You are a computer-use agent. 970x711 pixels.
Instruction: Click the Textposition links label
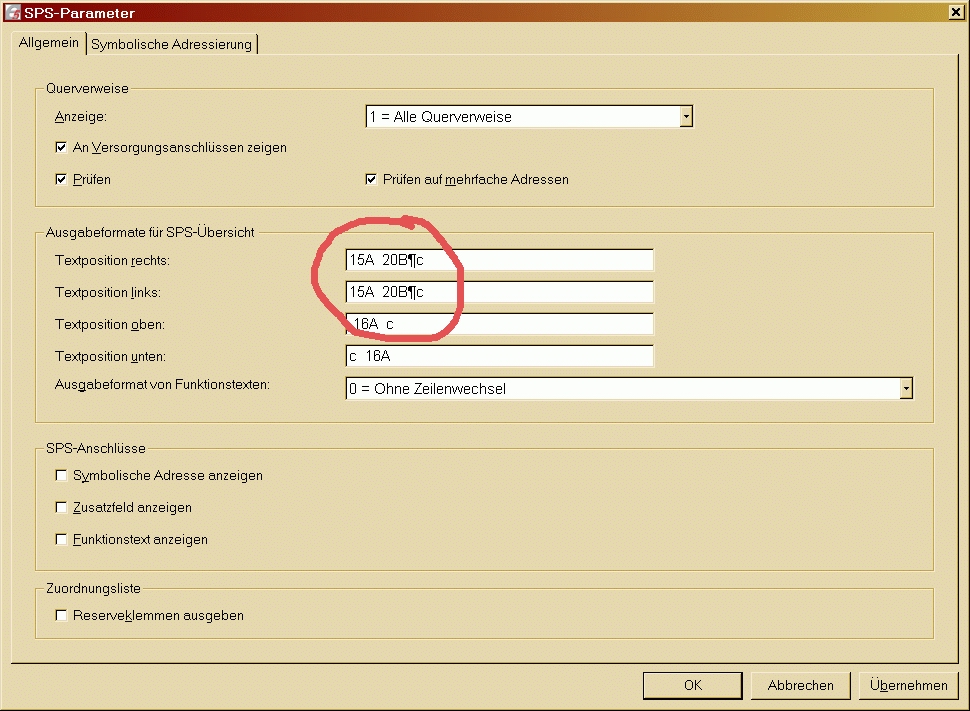(x=108, y=292)
